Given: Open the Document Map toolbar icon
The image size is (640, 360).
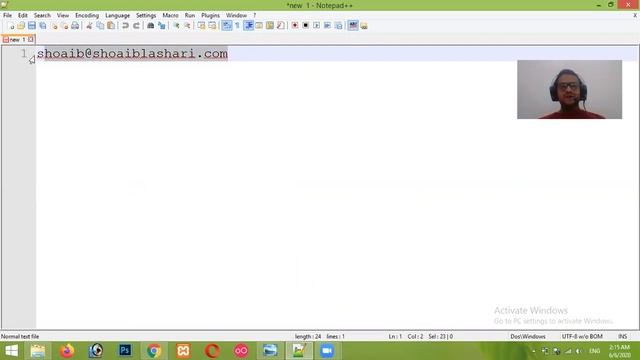Looking at the screenshot, I should click(270, 26).
